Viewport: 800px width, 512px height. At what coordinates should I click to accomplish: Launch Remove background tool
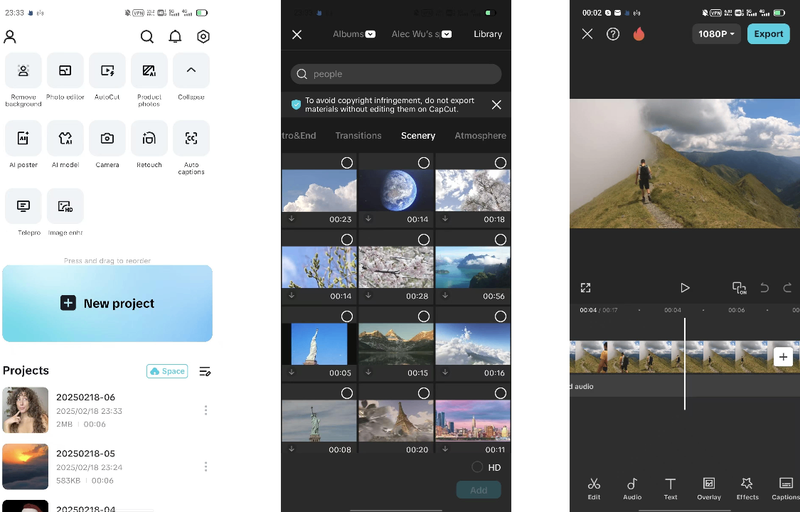(23, 70)
